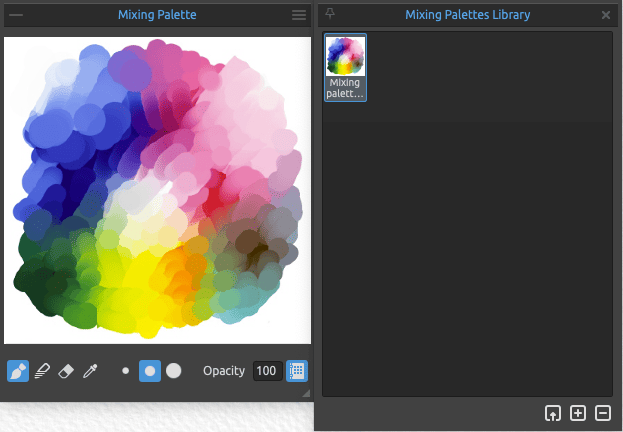Import a mixing palette to library
623x432 pixels.
click(x=553, y=413)
